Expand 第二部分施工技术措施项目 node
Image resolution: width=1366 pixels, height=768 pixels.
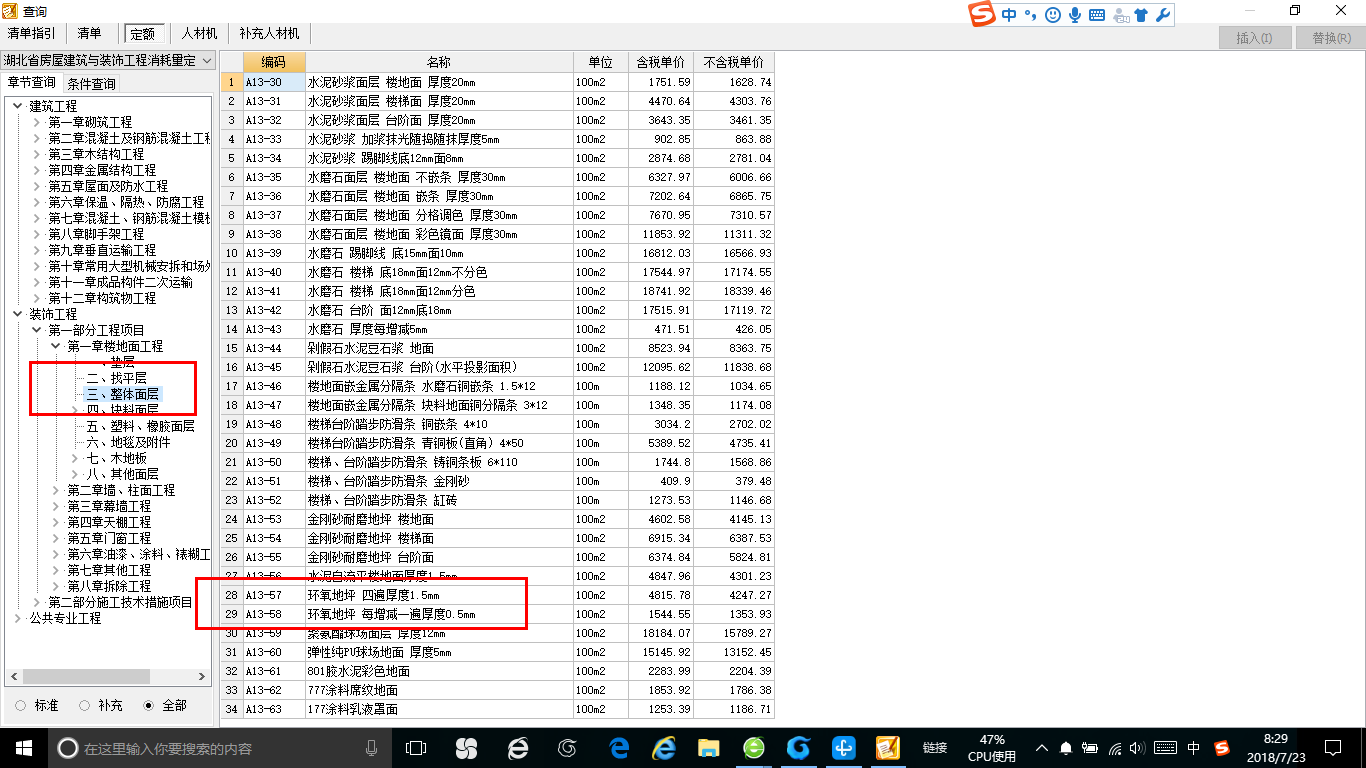[38, 602]
